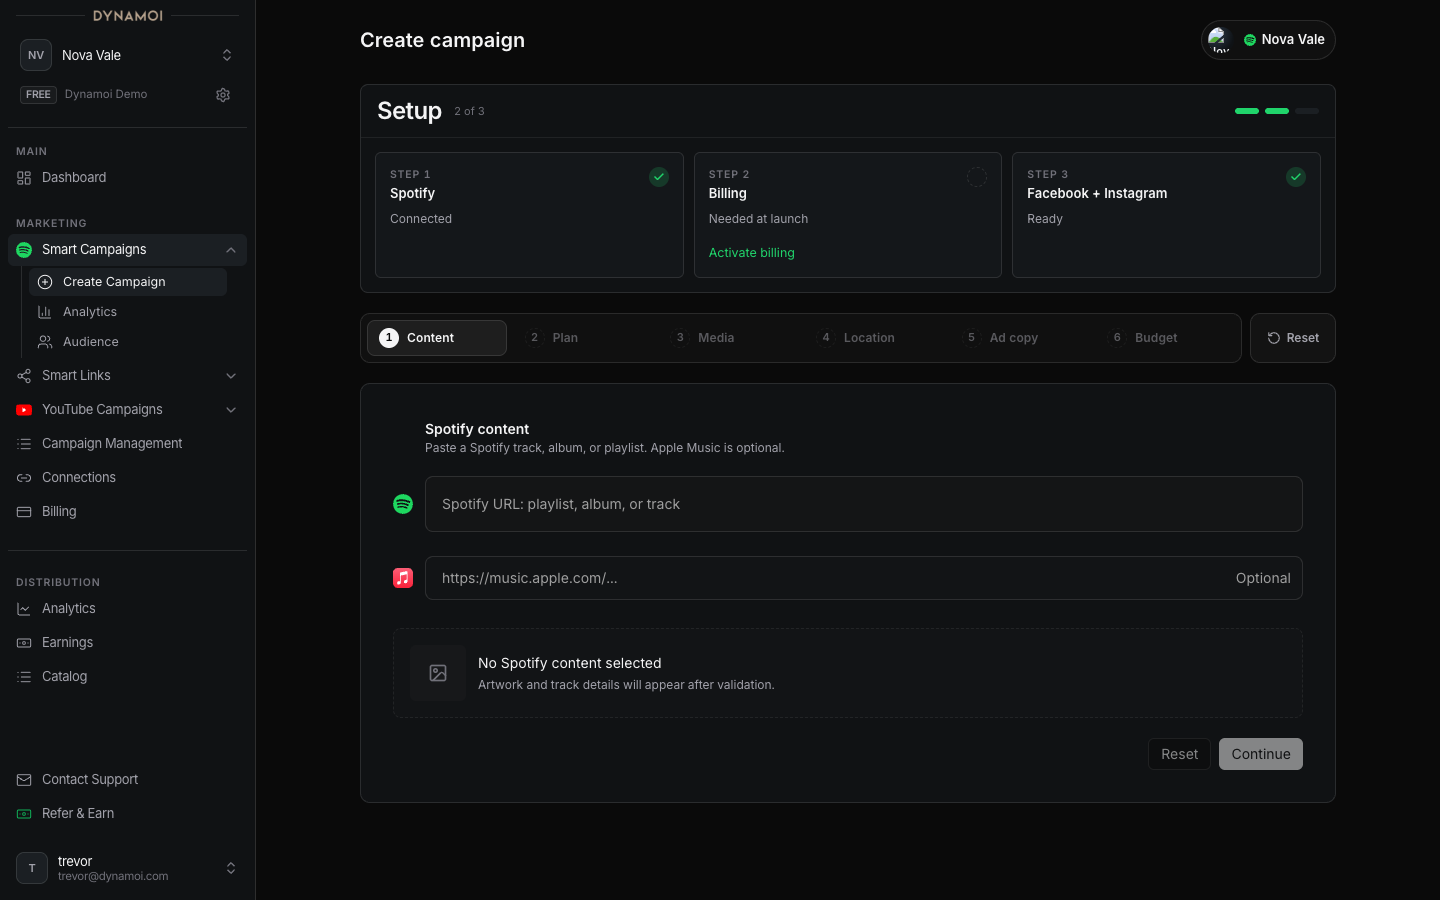This screenshot has height=900, width=1440.
Task: Click the 'Needed at launch' billing status
Action: pos(758,219)
